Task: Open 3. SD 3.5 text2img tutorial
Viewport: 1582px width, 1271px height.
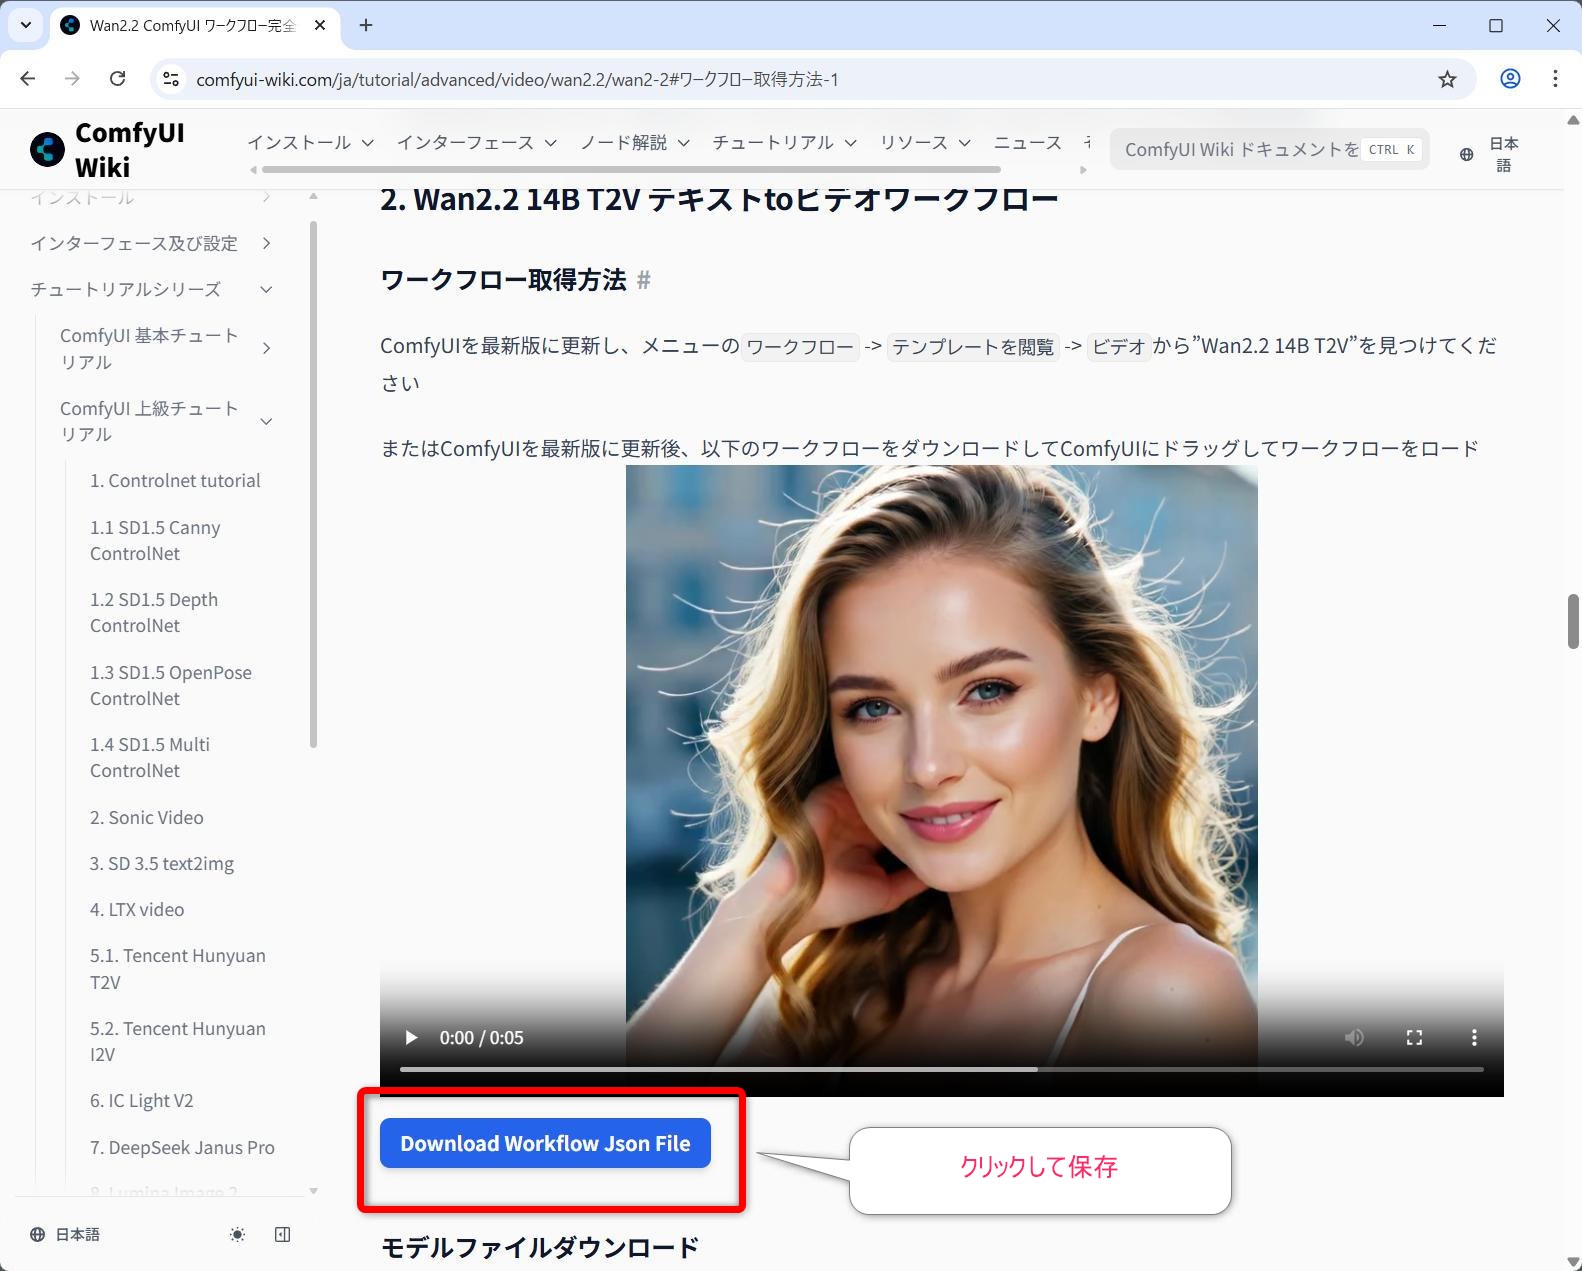Action: tap(162, 864)
